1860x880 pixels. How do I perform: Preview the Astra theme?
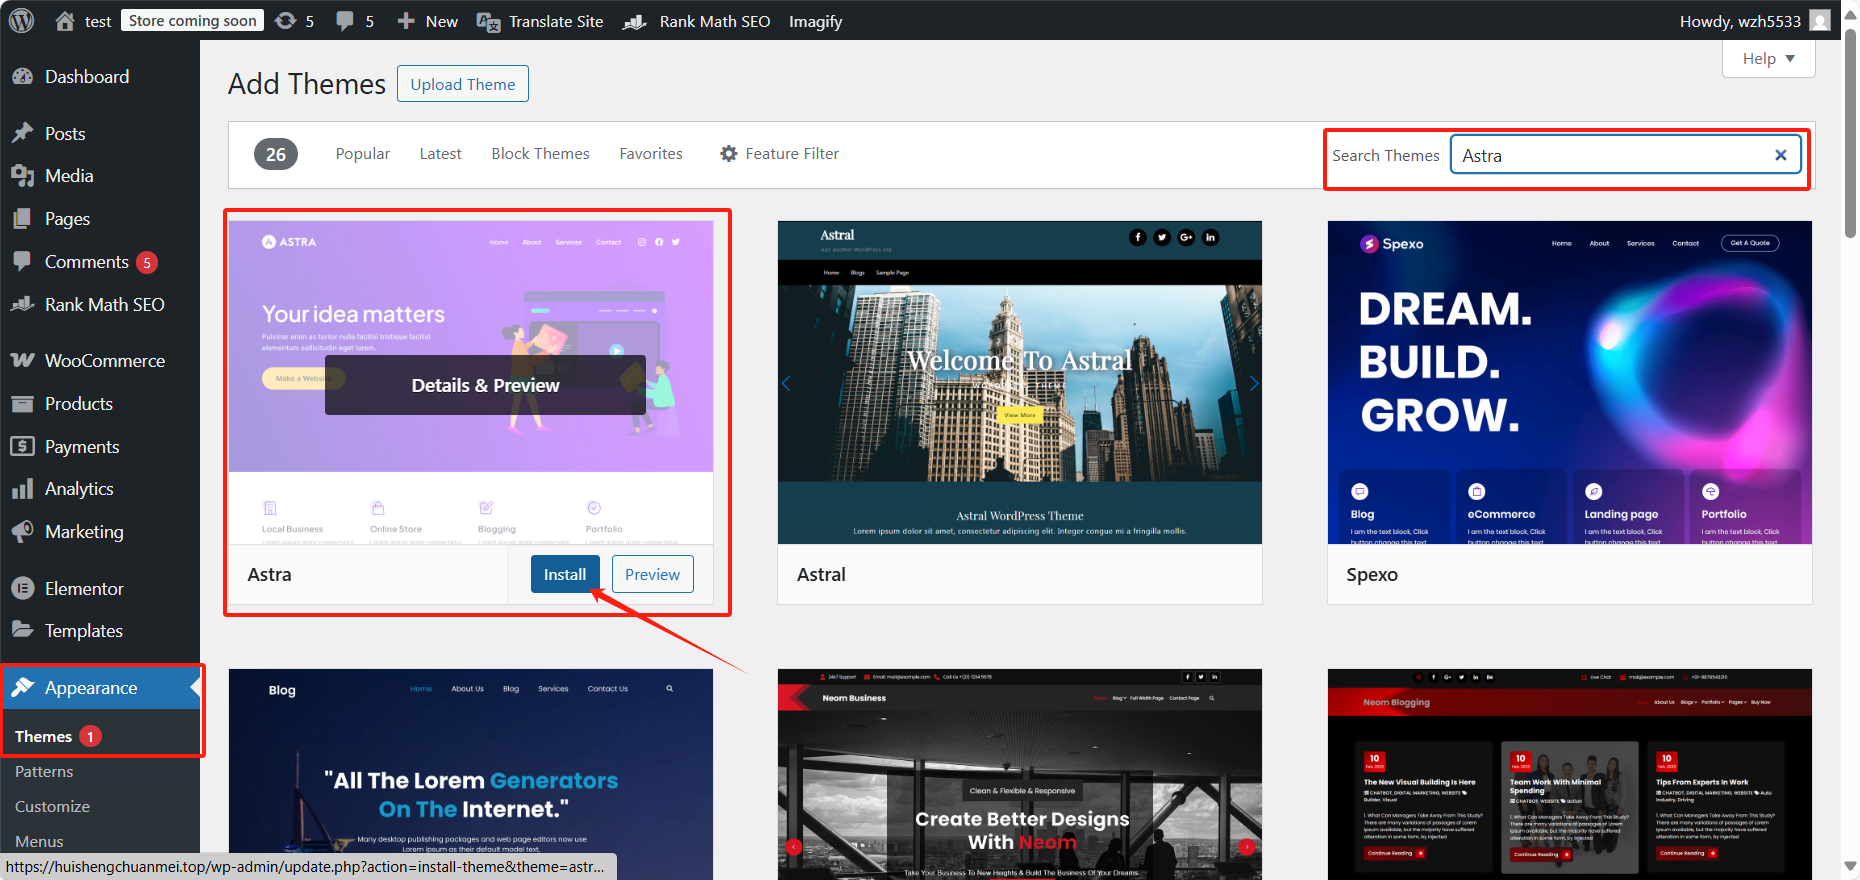tap(652, 574)
